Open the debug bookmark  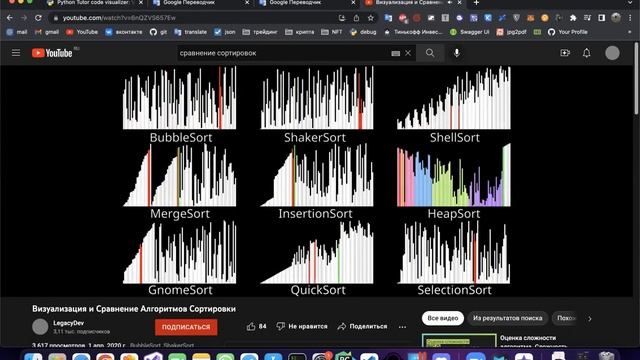click(363, 32)
